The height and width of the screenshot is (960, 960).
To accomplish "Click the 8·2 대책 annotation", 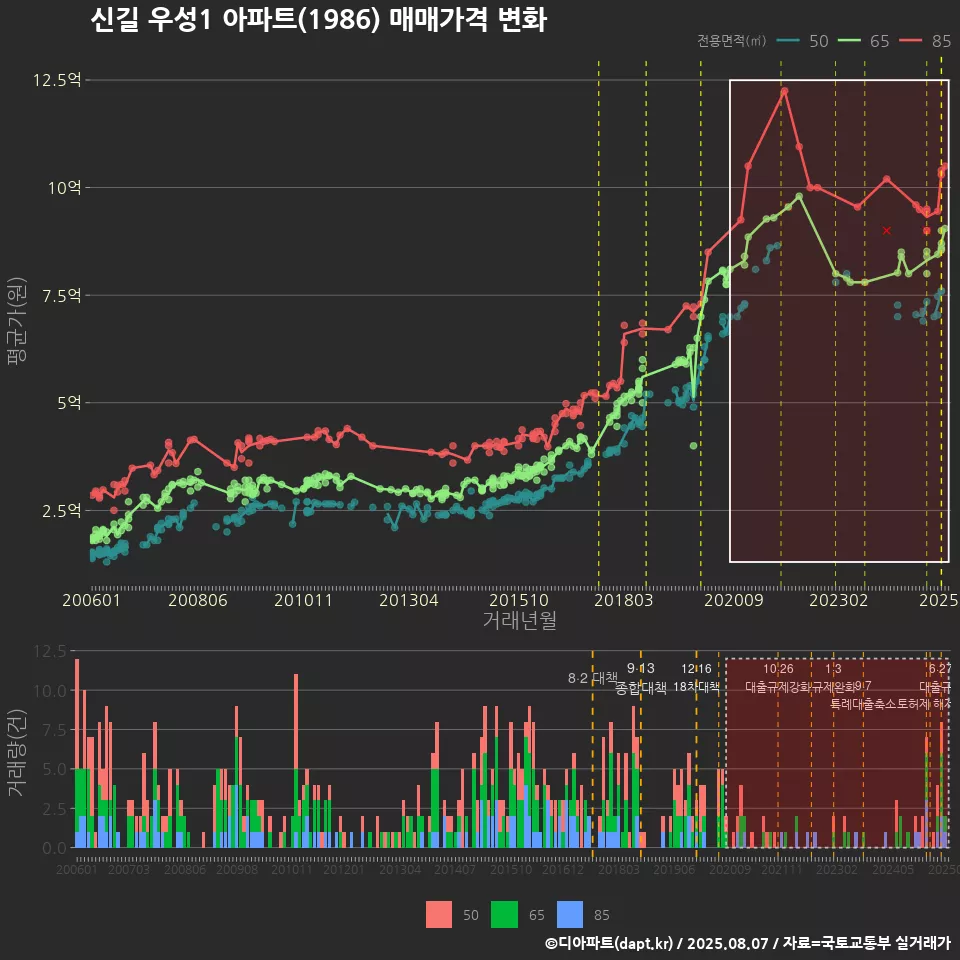I will (593, 678).
